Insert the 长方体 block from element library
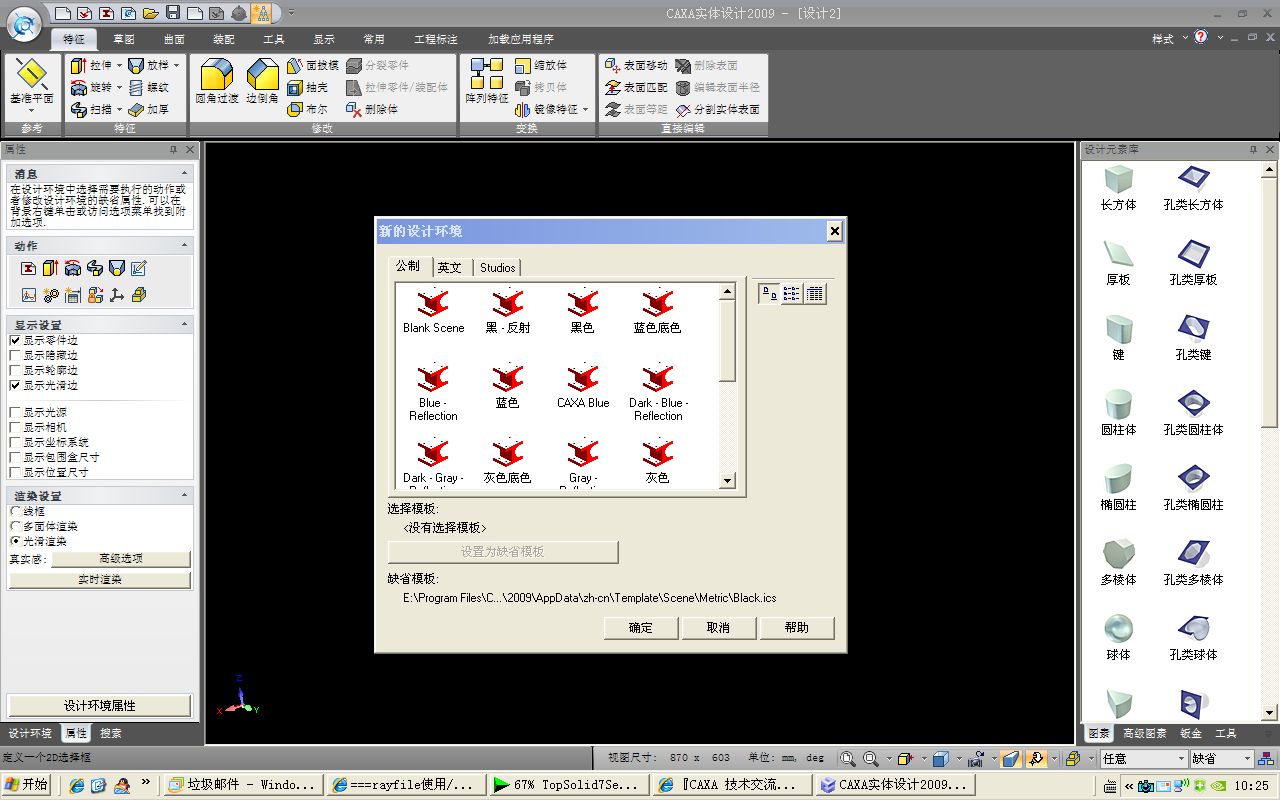1280x800 pixels. pyautogui.click(x=1118, y=188)
